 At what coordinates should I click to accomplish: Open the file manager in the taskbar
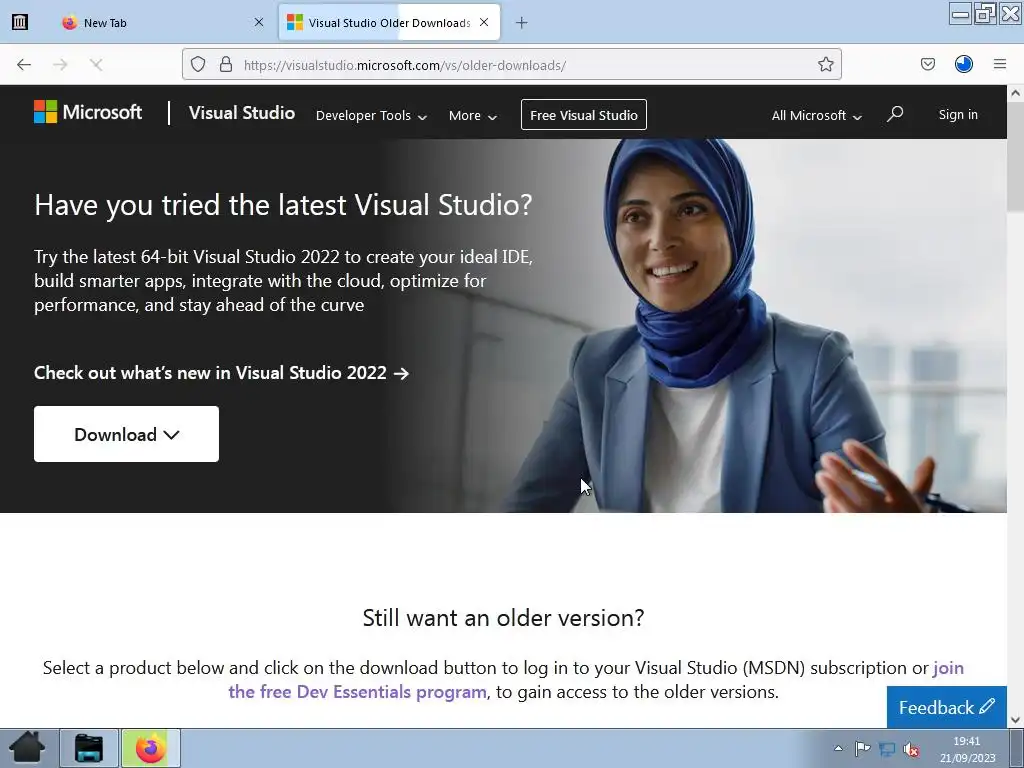pyautogui.click(x=89, y=748)
